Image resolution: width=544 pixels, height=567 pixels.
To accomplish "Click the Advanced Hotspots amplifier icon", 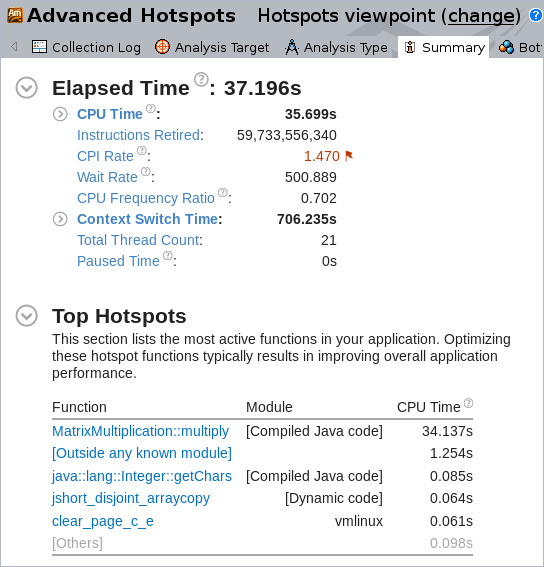I will point(15,15).
